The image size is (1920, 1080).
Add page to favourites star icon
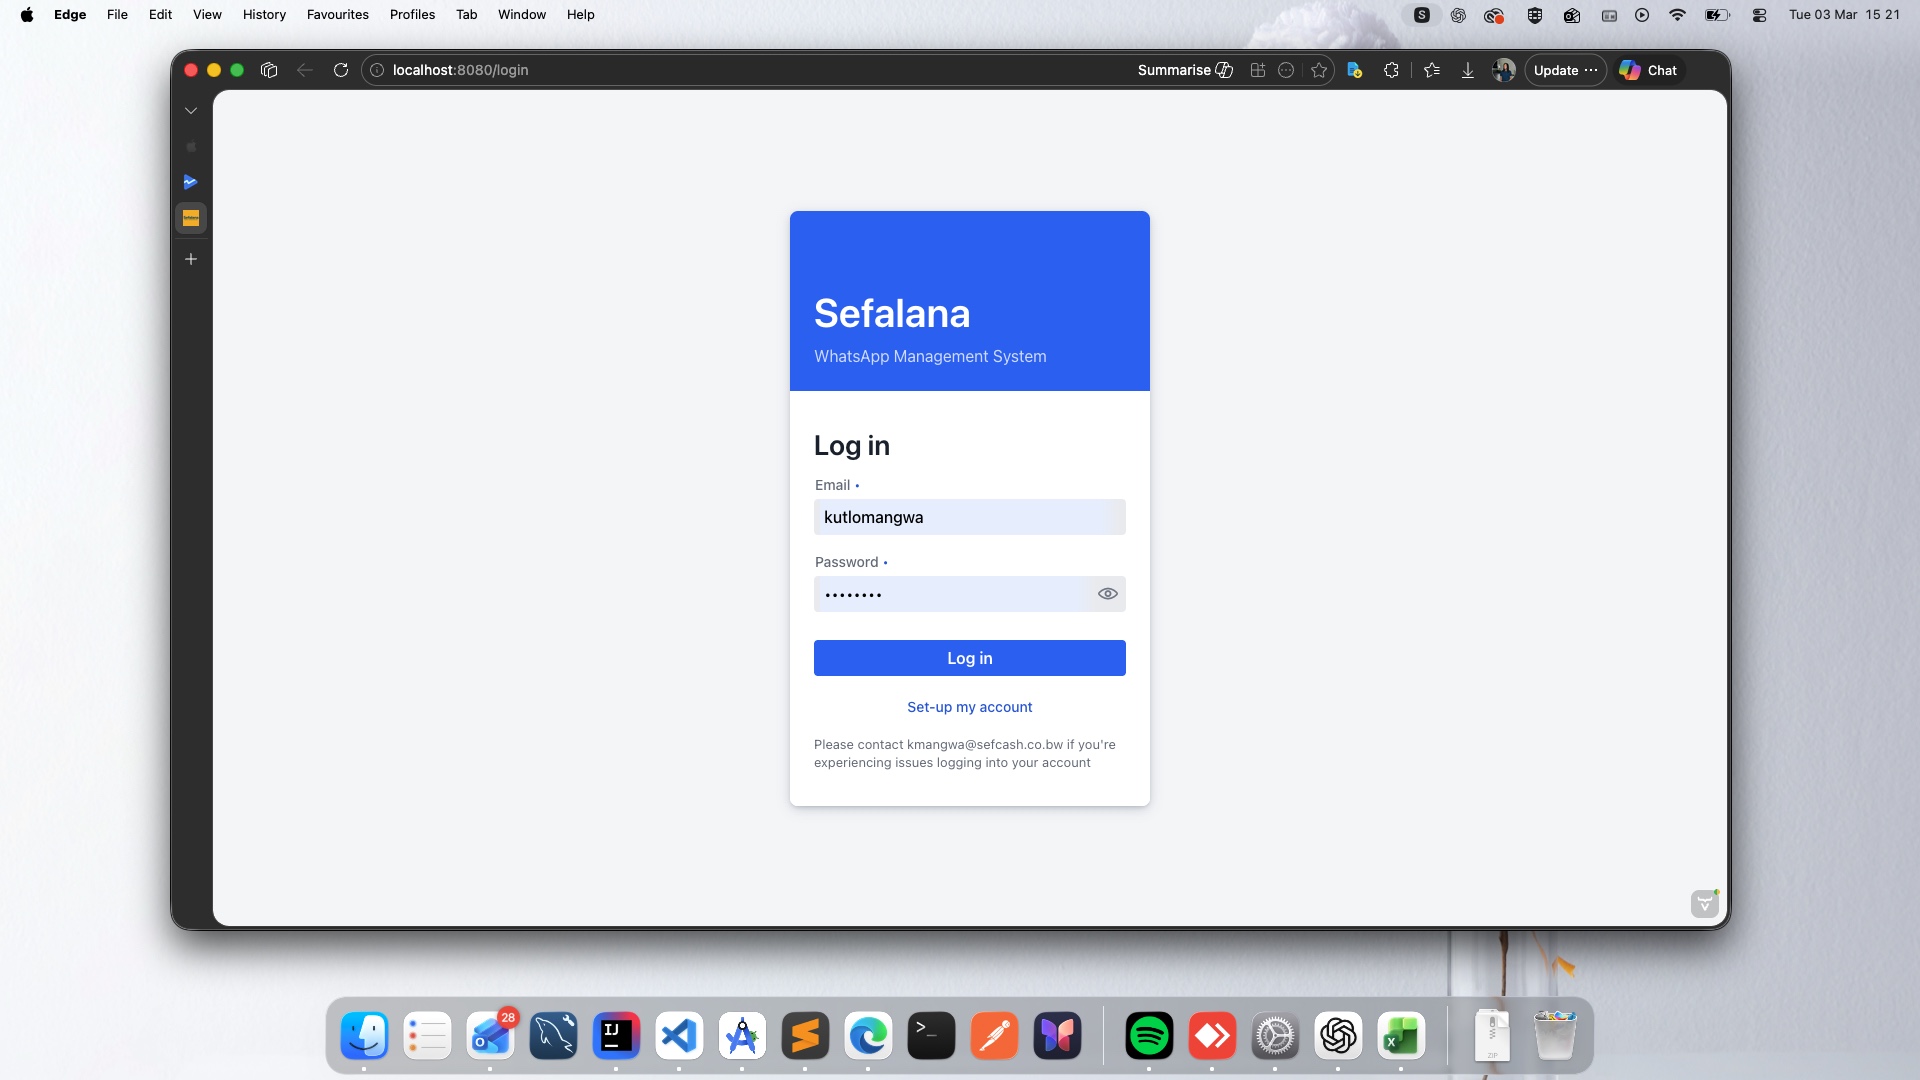point(1319,70)
